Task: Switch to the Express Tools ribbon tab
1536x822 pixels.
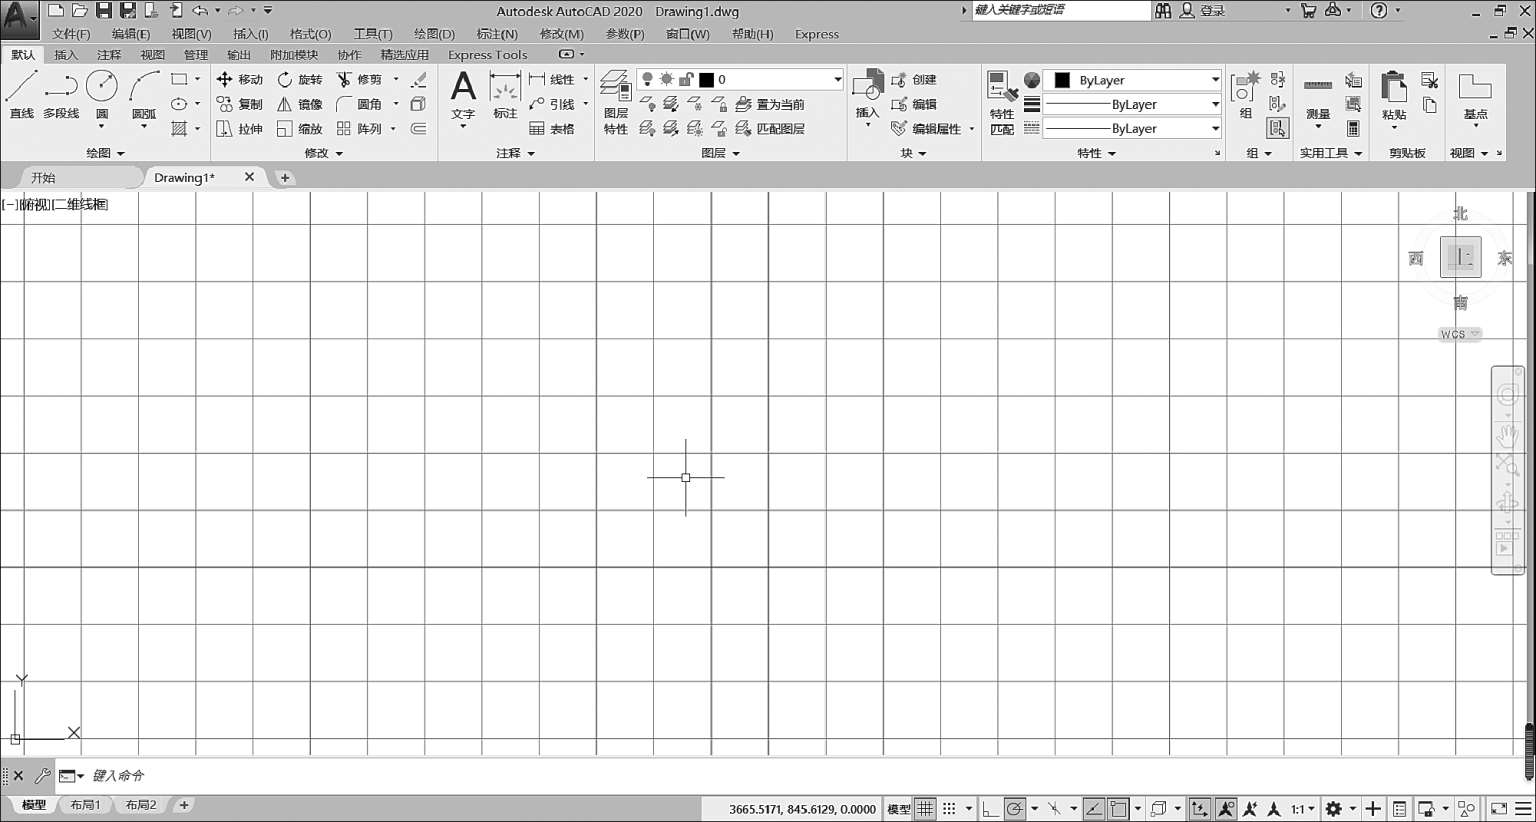Action: tap(487, 55)
